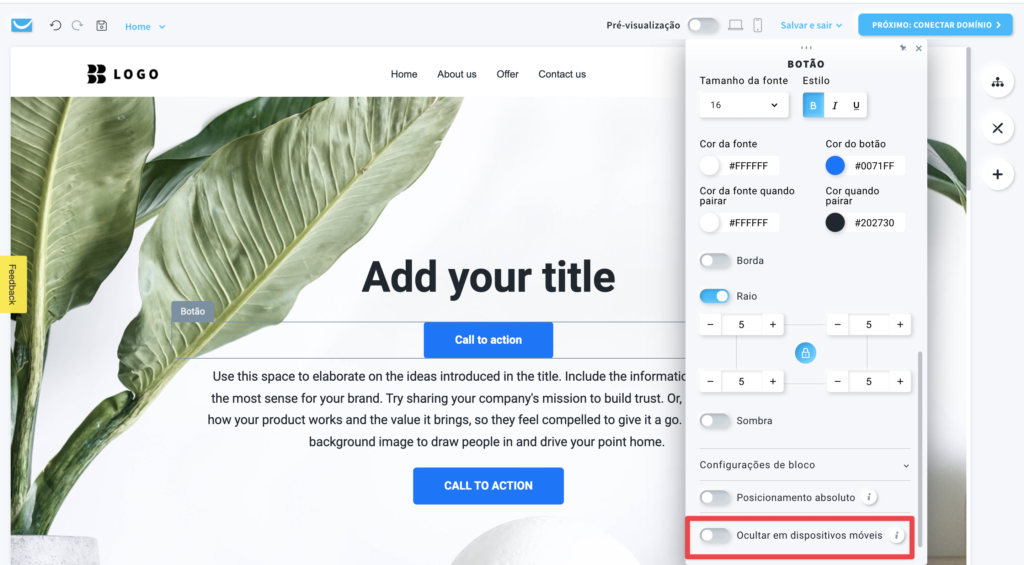Toggle italic style button

[x=835, y=105]
